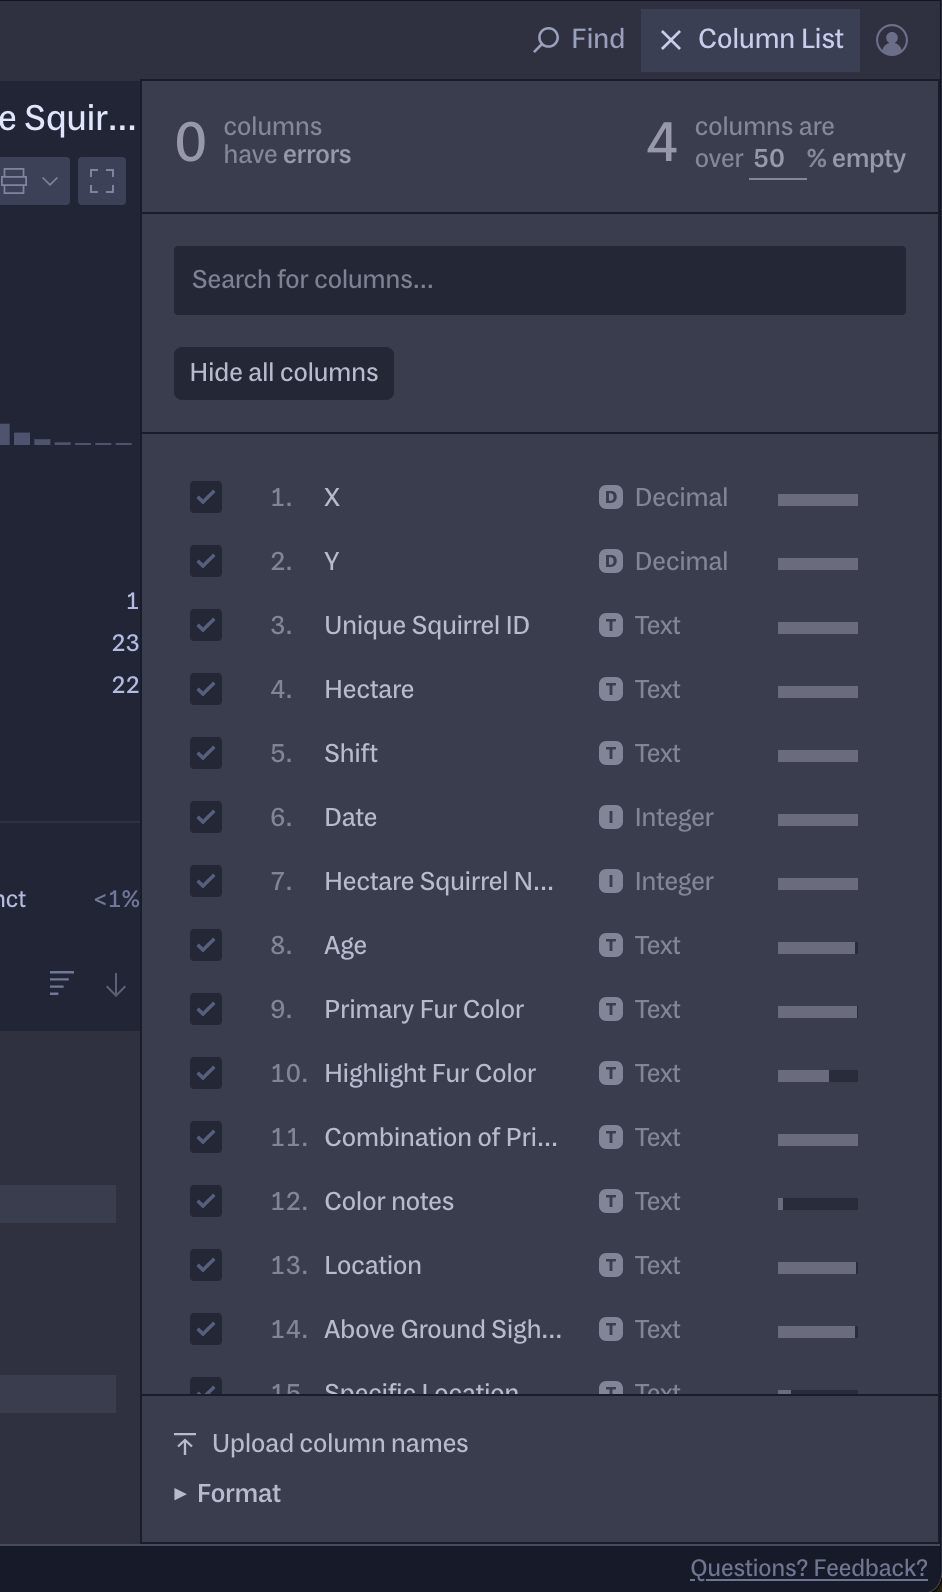Screen dimensions: 942x1592
Task: Click the 0 columns have errors count
Action: 190,142
